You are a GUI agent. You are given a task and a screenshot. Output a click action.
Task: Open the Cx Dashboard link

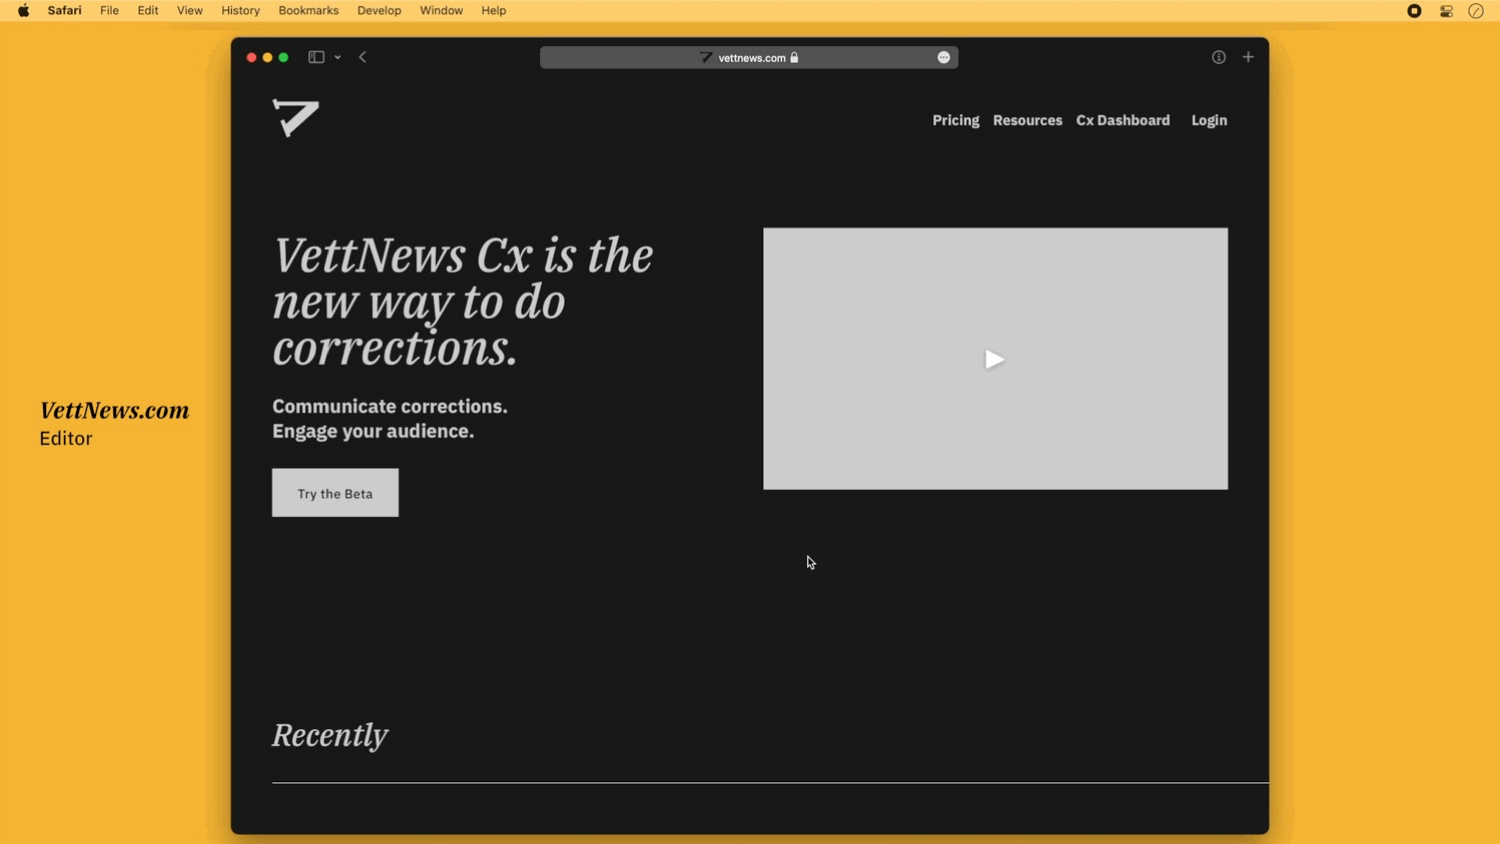(x=1123, y=120)
